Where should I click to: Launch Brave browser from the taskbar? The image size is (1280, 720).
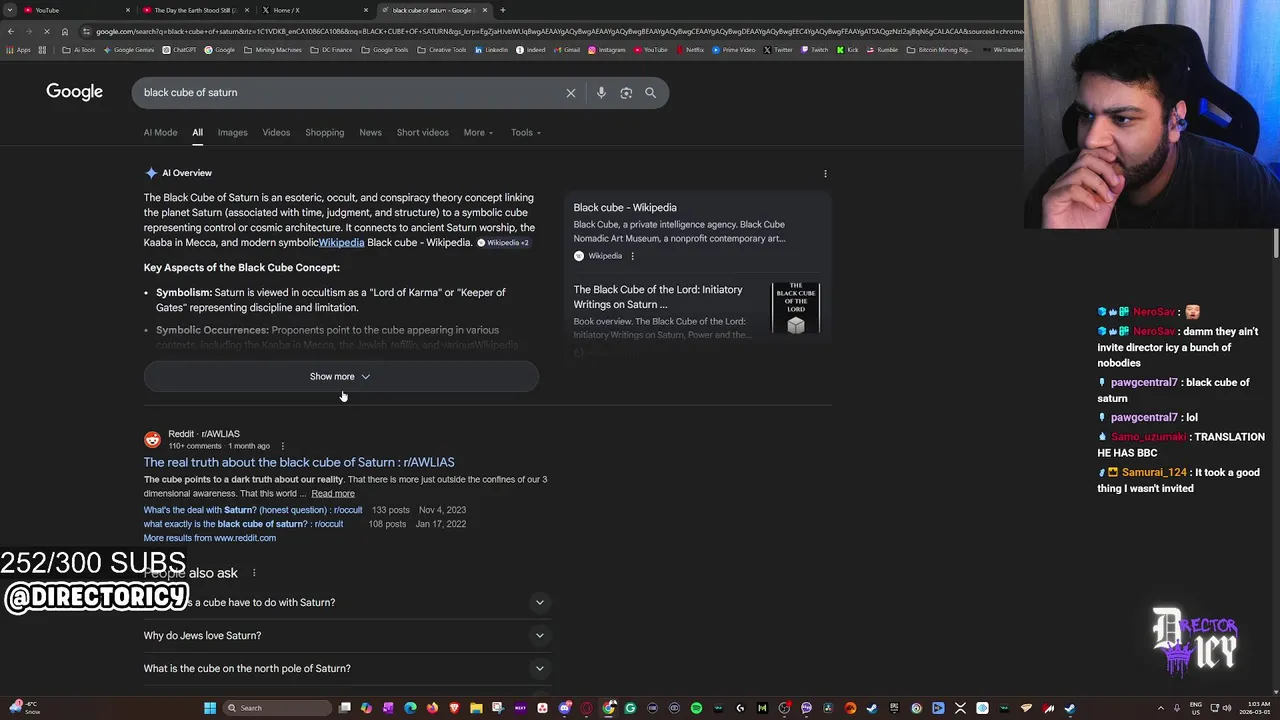pyautogui.click(x=454, y=708)
